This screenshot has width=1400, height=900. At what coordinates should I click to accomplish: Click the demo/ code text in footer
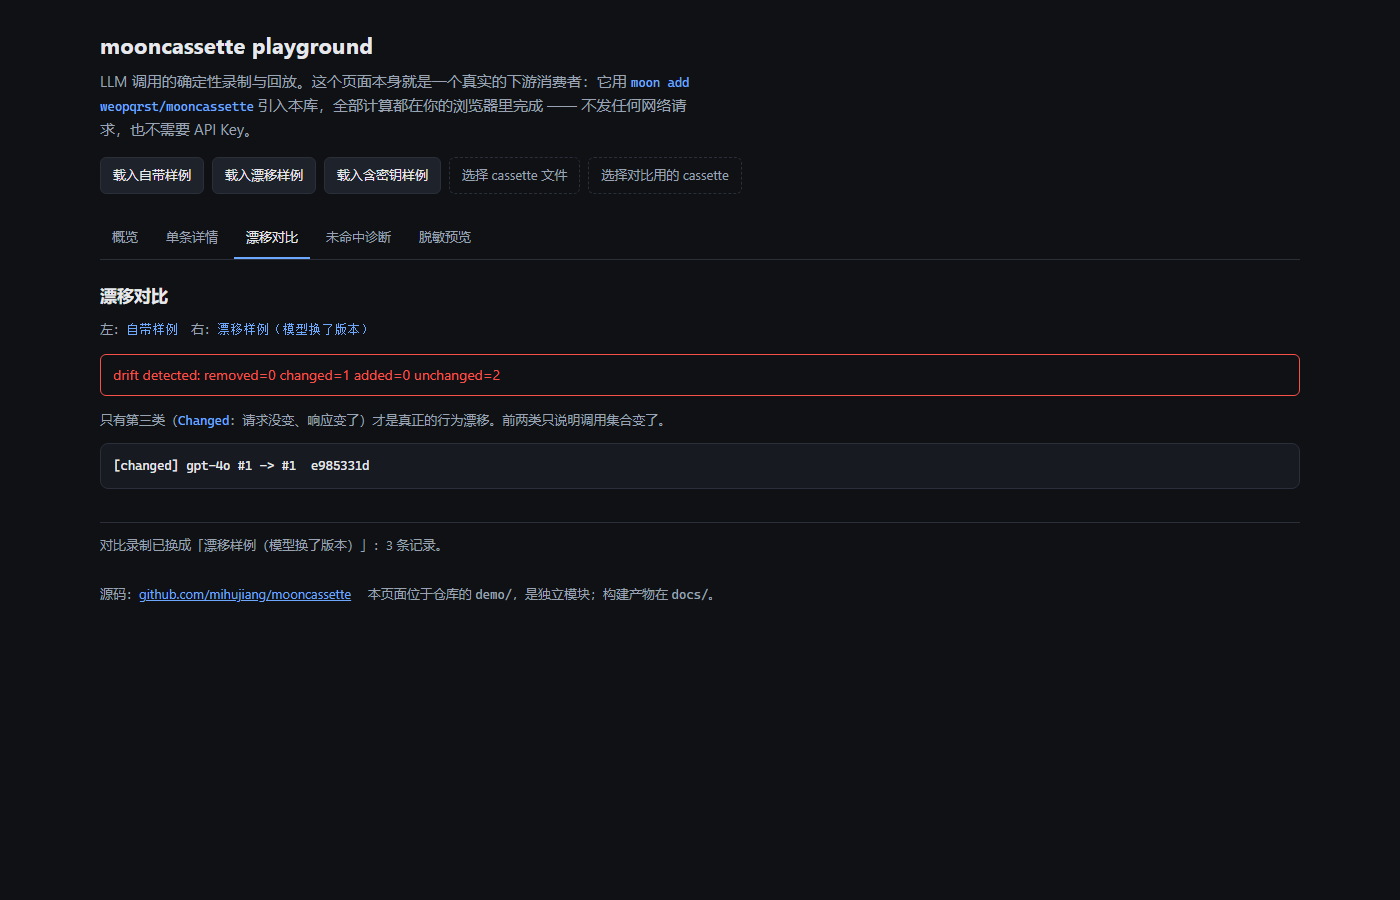point(493,594)
